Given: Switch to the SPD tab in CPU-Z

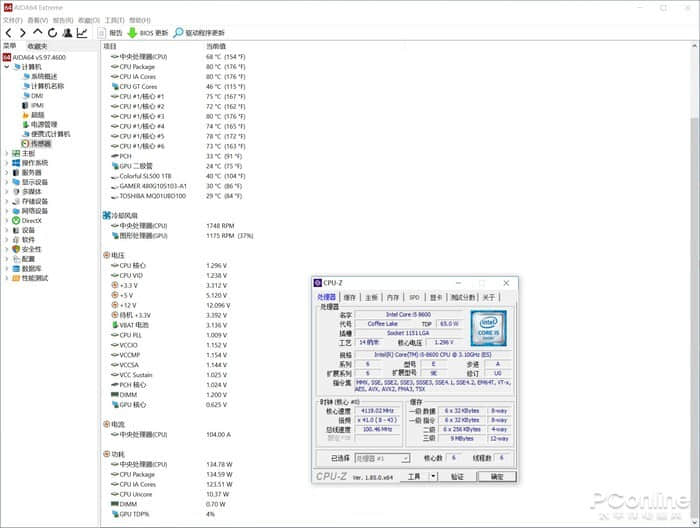Looking at the screenshot, I should (x=414, y=297).
